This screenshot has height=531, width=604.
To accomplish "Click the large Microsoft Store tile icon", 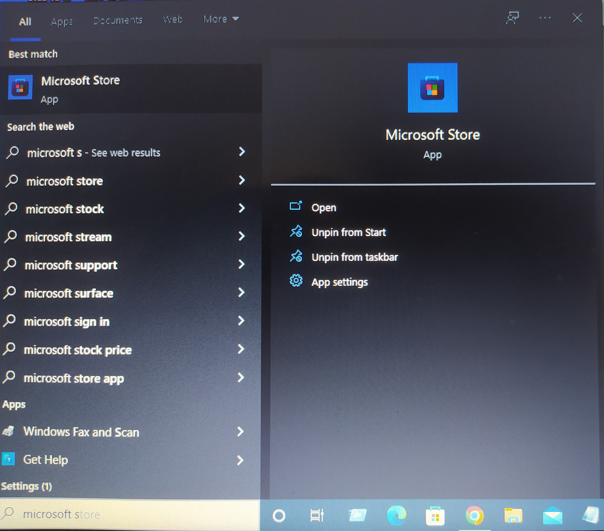I will [433, 88].
